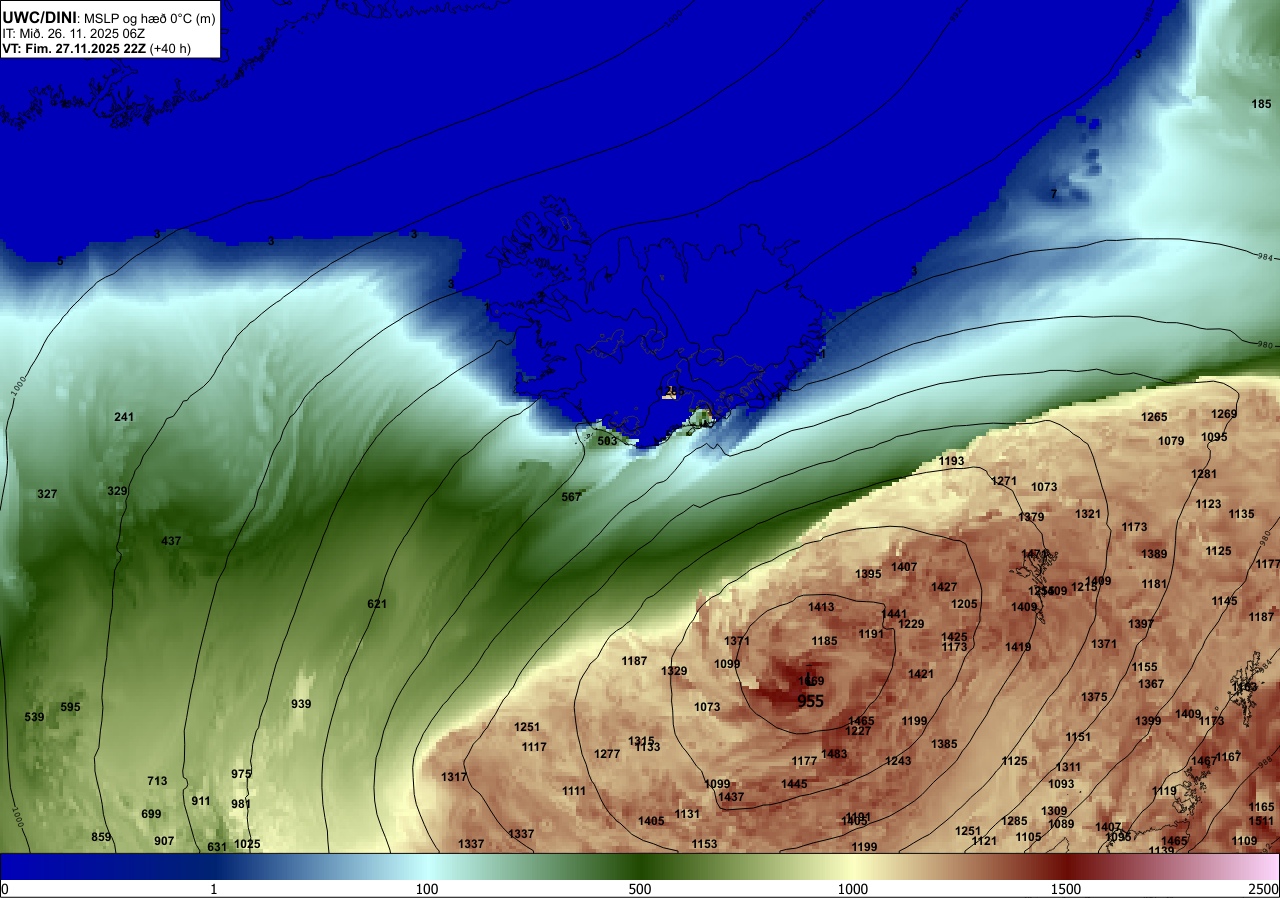Click the freezing level value 503

click(607, 441)
